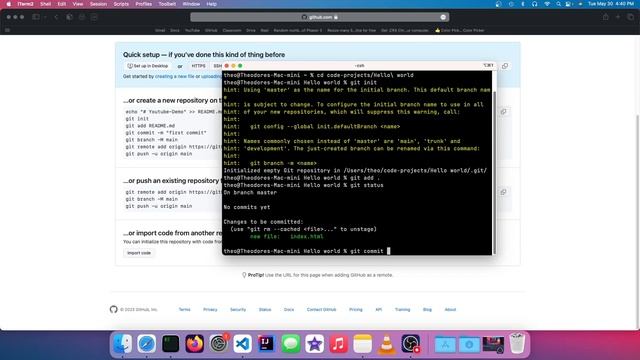Open the API footer link
This screenshot has width=640, height=360.
tap(378, 309)
